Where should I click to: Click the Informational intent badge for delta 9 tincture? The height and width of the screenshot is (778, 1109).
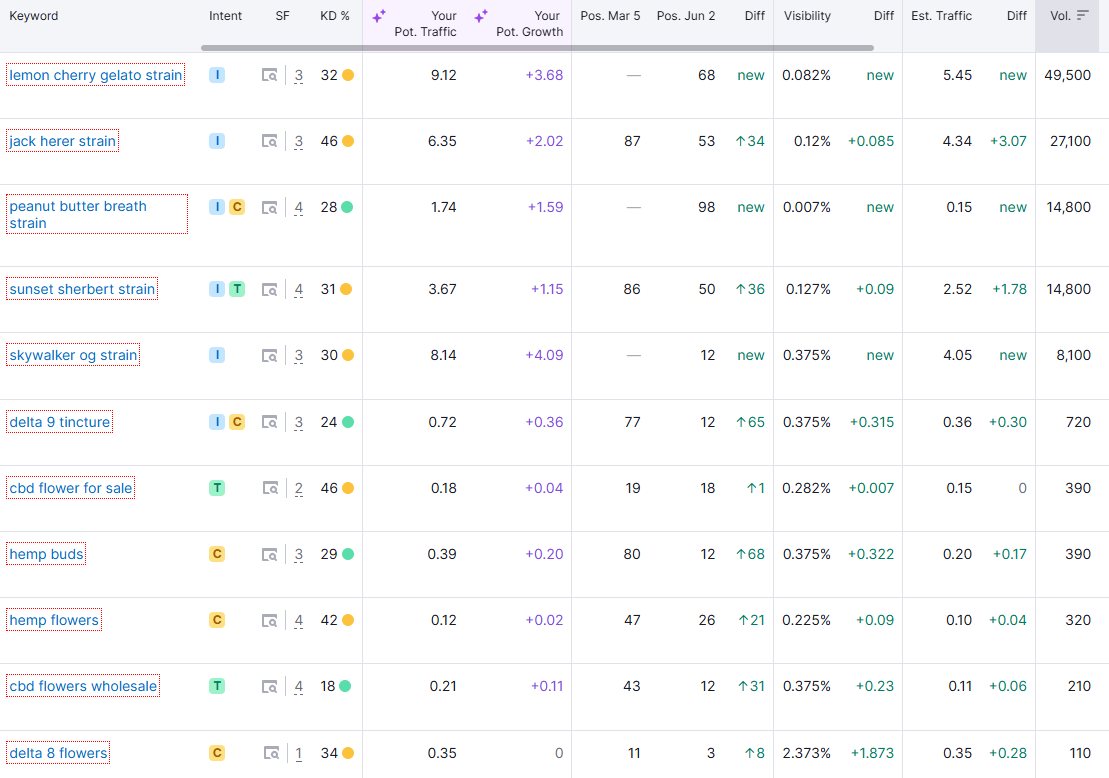pyautogui.click(x=217, y=422)
